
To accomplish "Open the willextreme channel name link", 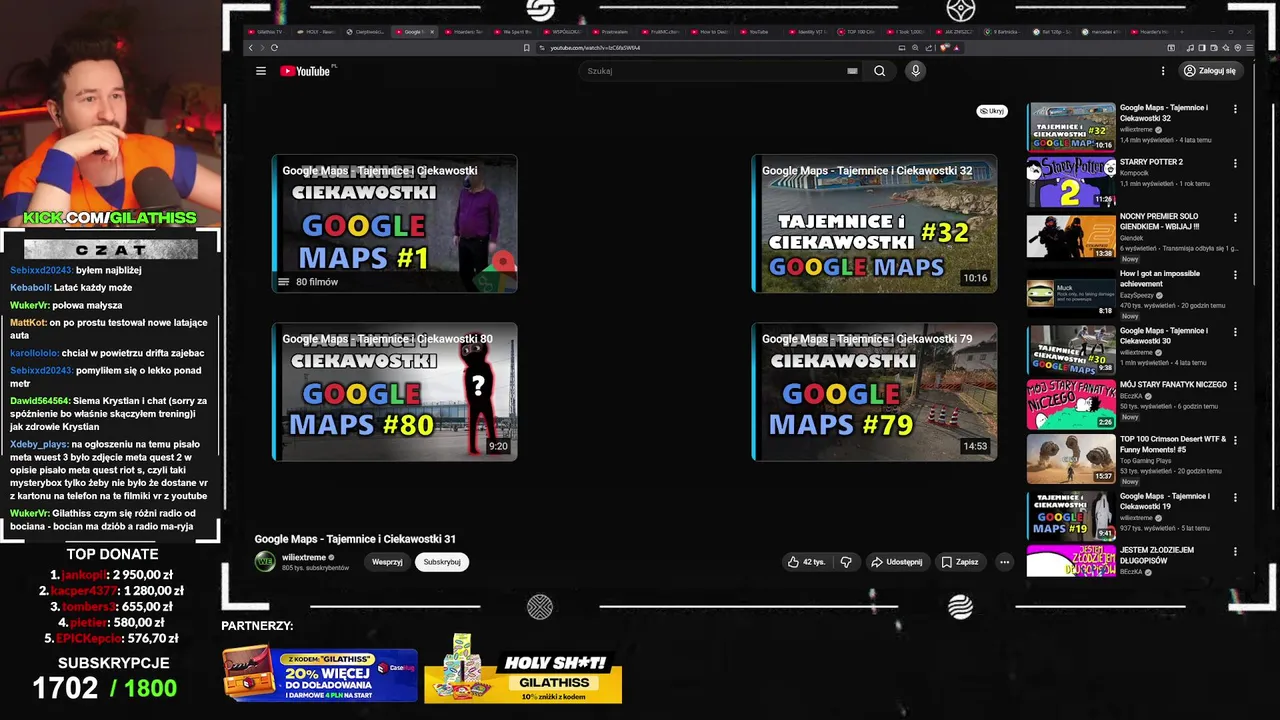I will [304, 557].
